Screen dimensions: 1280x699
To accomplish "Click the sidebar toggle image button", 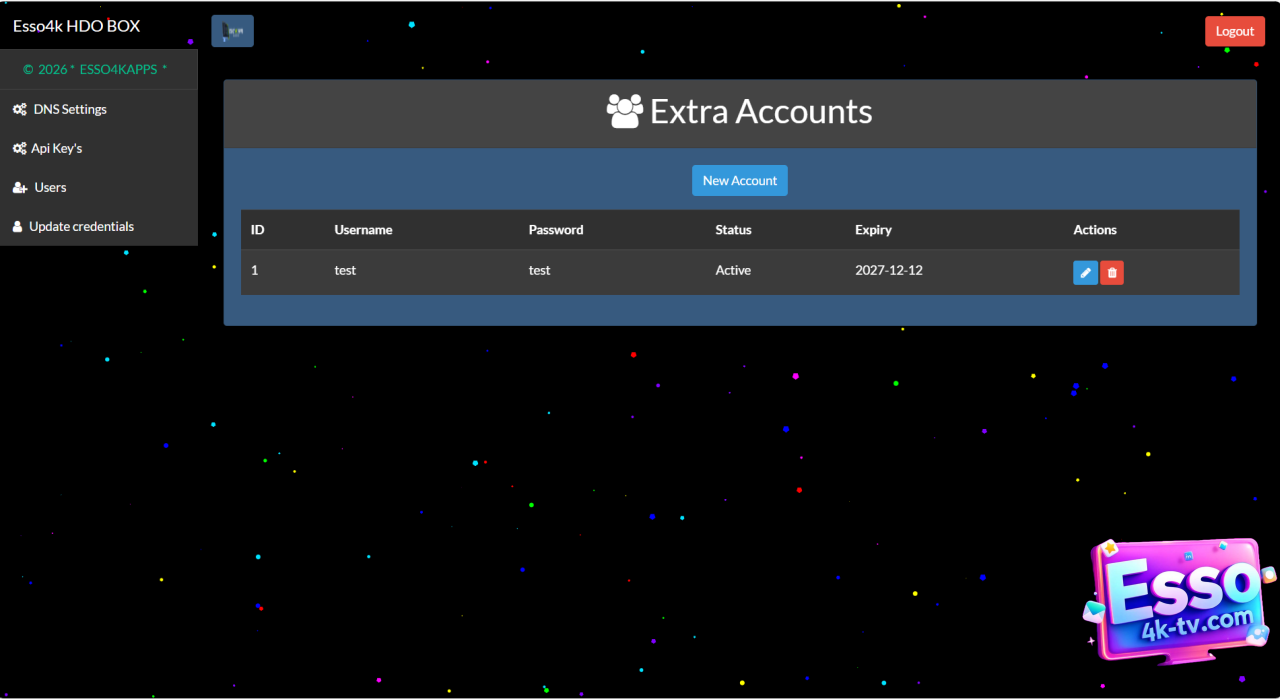I will (x=232, y=31).
